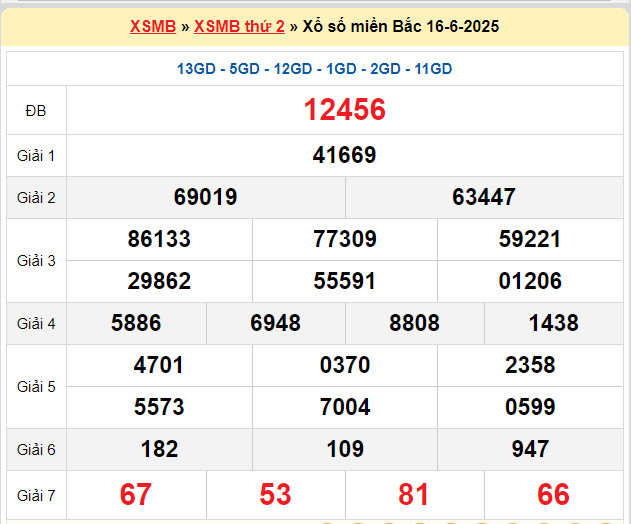Select Giải 4 number 5886

136,323
